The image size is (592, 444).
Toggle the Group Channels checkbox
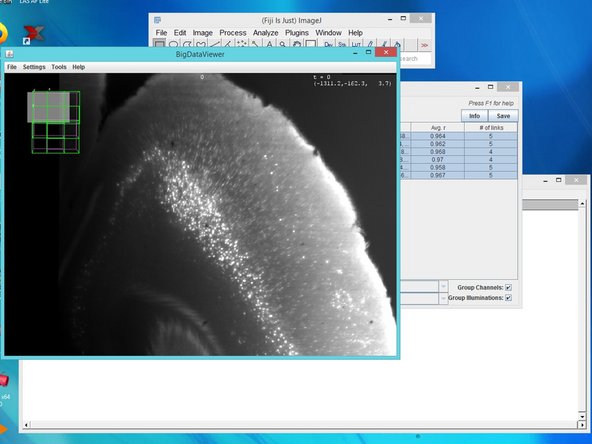[508, 288]
